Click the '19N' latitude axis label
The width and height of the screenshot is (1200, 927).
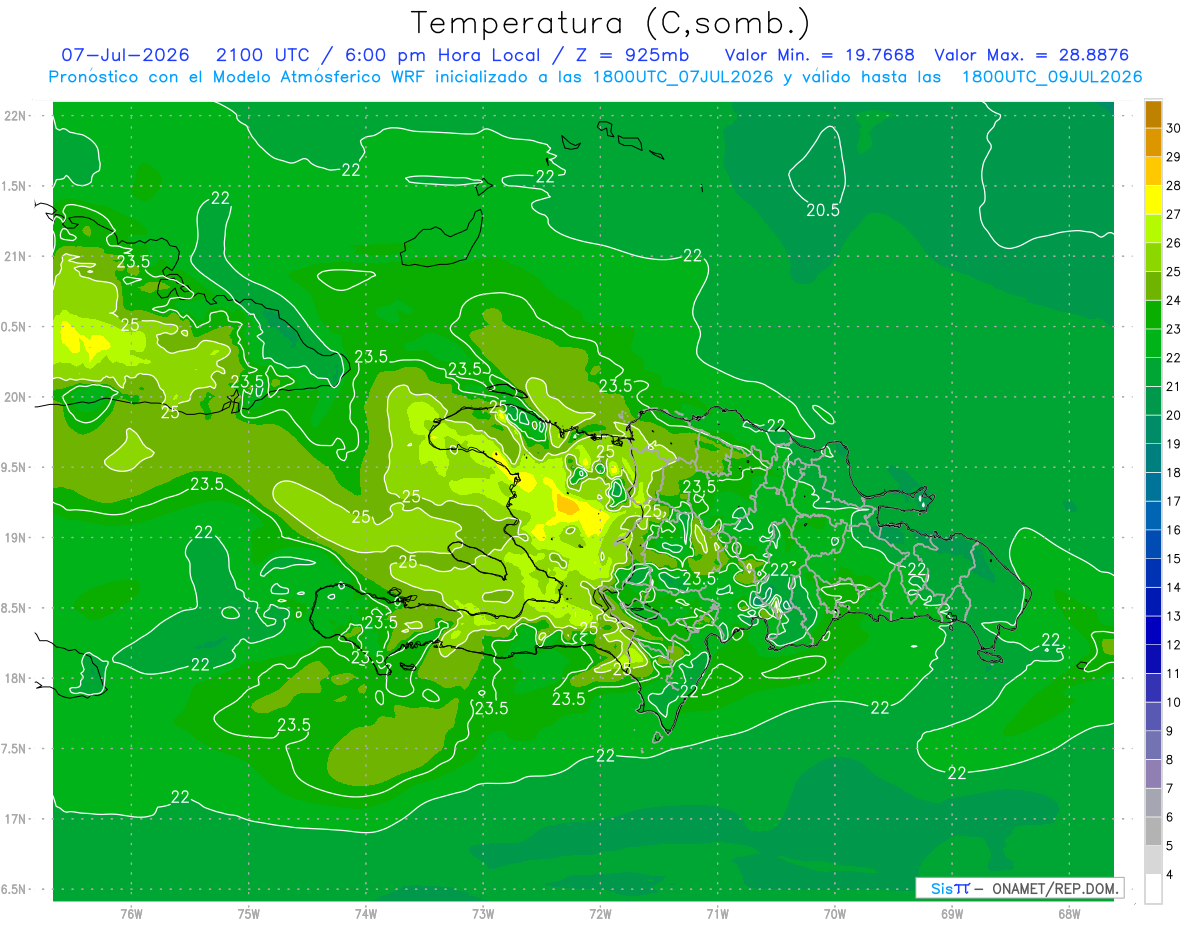(16, 538)
